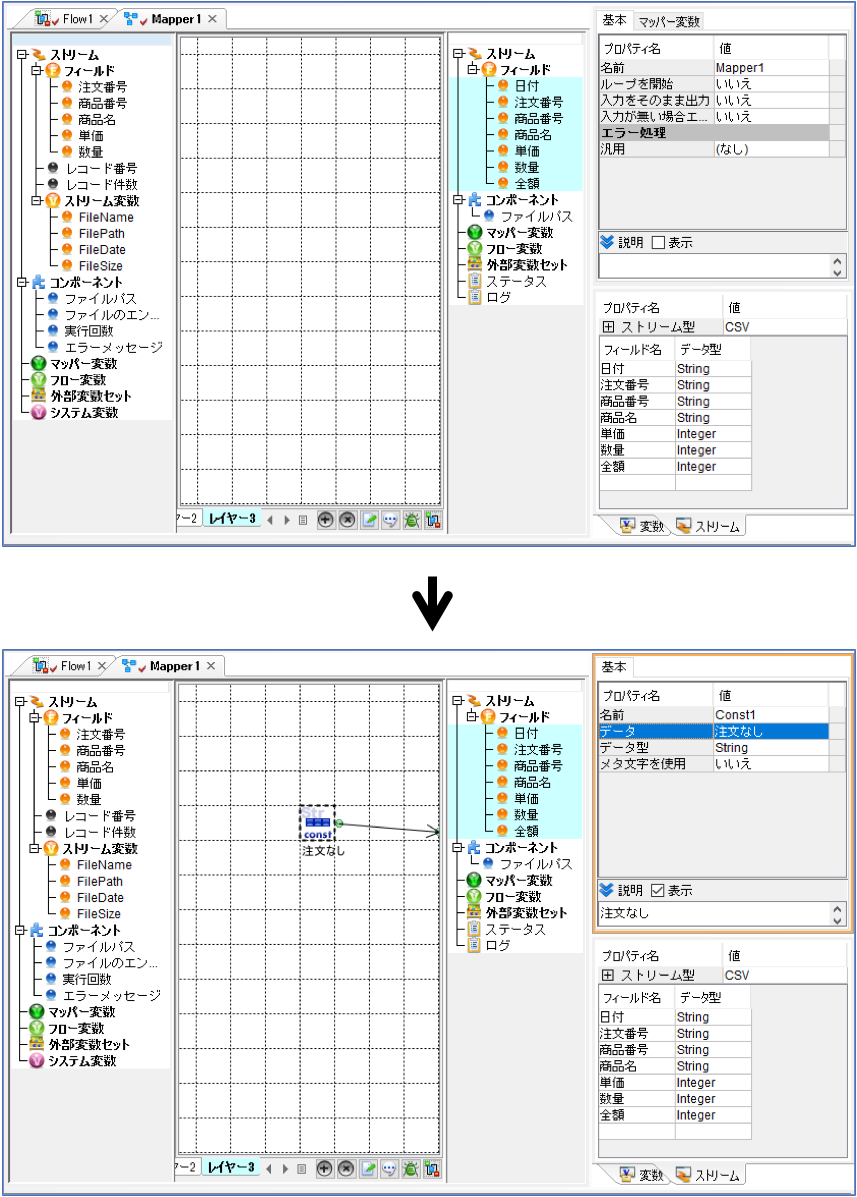This screenshot has width=857, height=1197.
Task: Enable the unchecked 表示 checkbox beside 説明
Action: coord(658,243)
